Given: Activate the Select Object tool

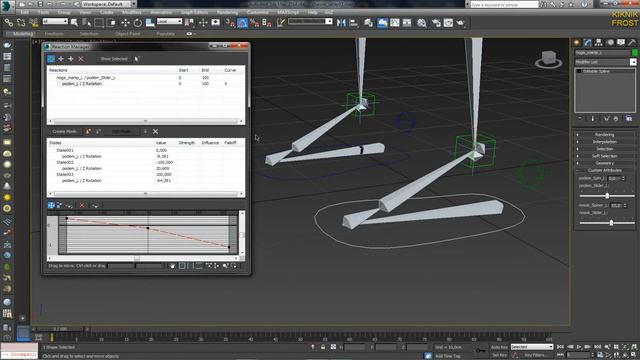Looking at the screenshot, I should pos(74,23).
